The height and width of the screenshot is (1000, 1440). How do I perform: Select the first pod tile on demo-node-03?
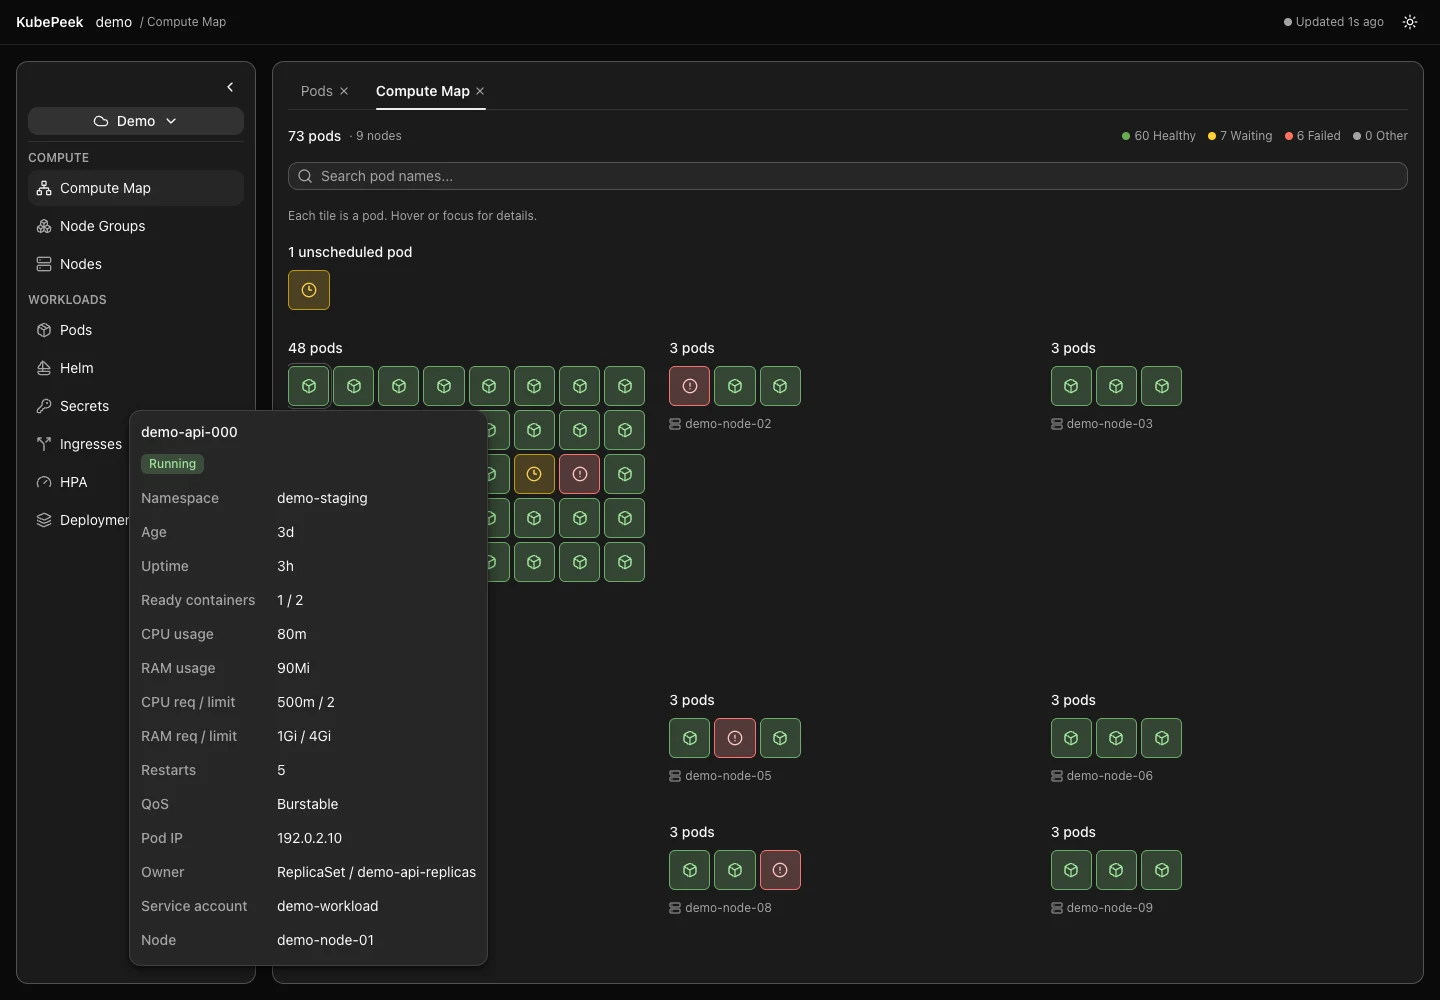tap(1071, 386)
